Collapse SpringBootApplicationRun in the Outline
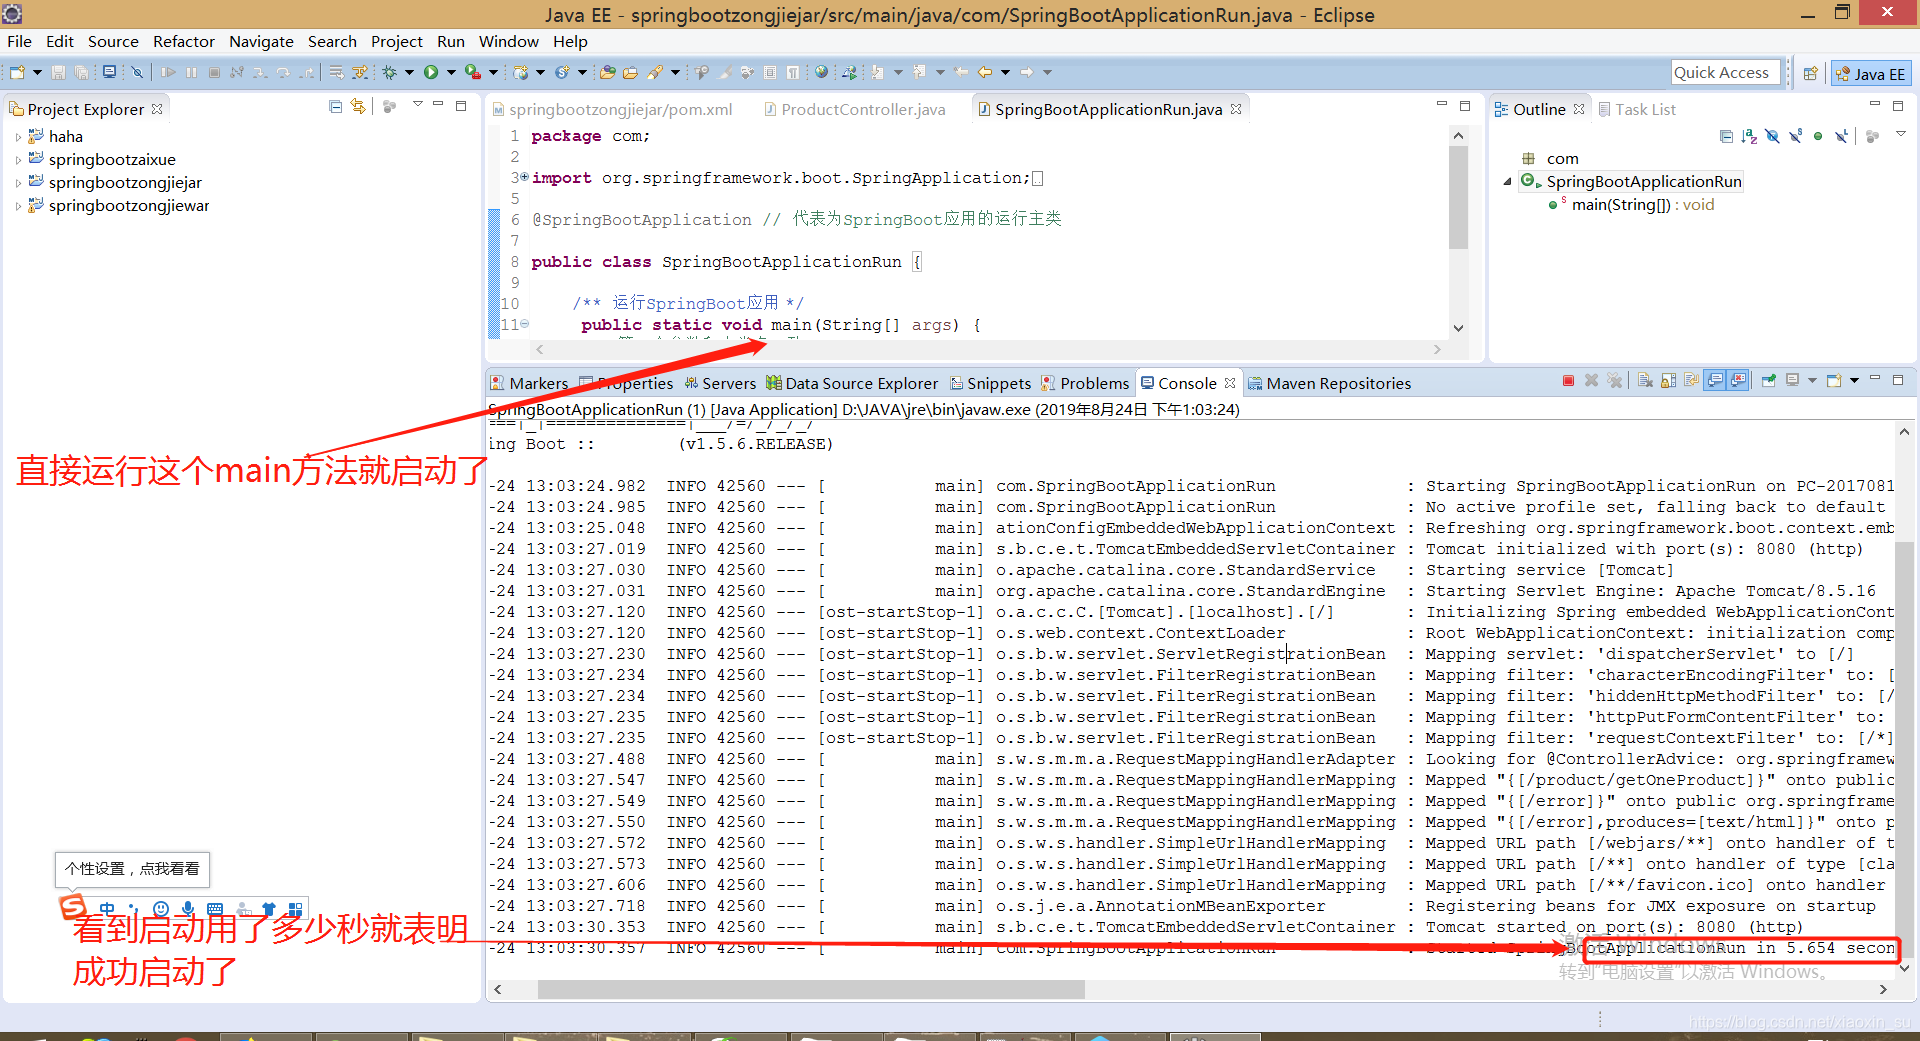 (x=1507, y=181)
